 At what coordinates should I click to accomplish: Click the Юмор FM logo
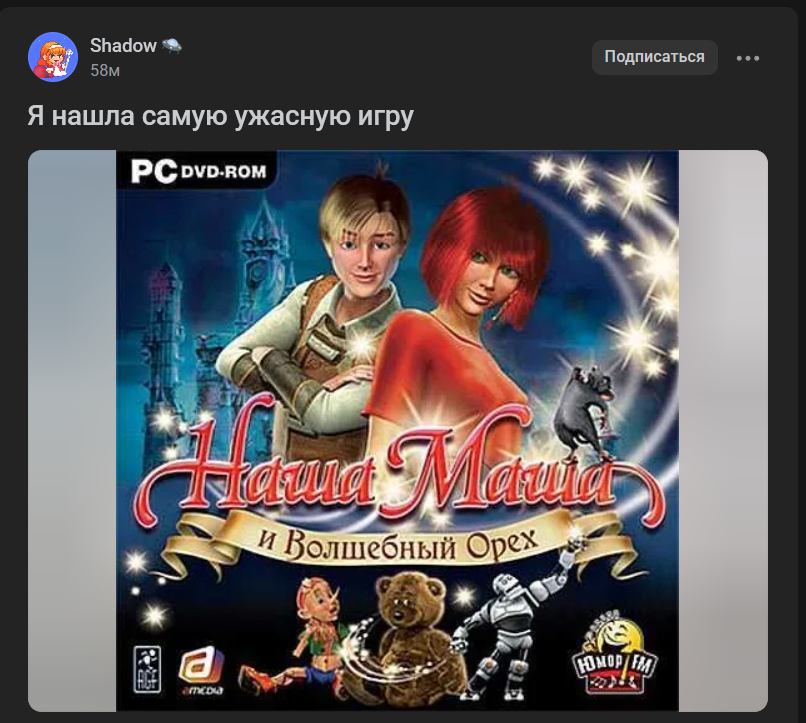pos(614,653)
